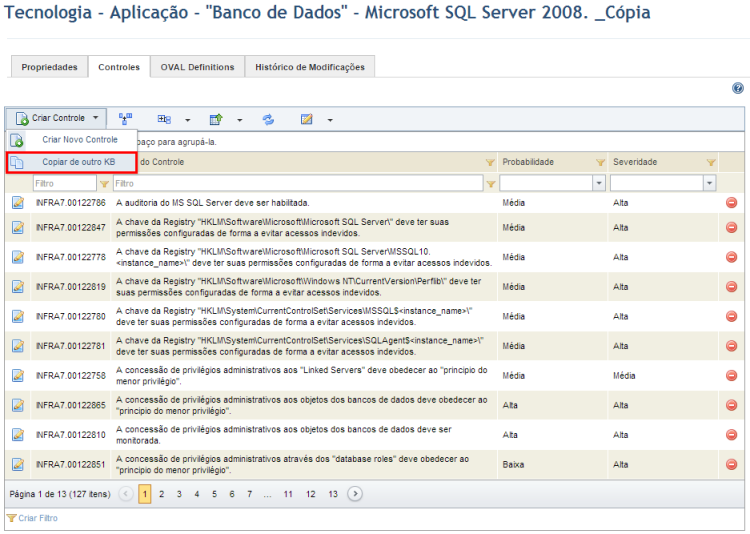
Task: Delete control INFRA7.00122847
Action: (731, 227)
